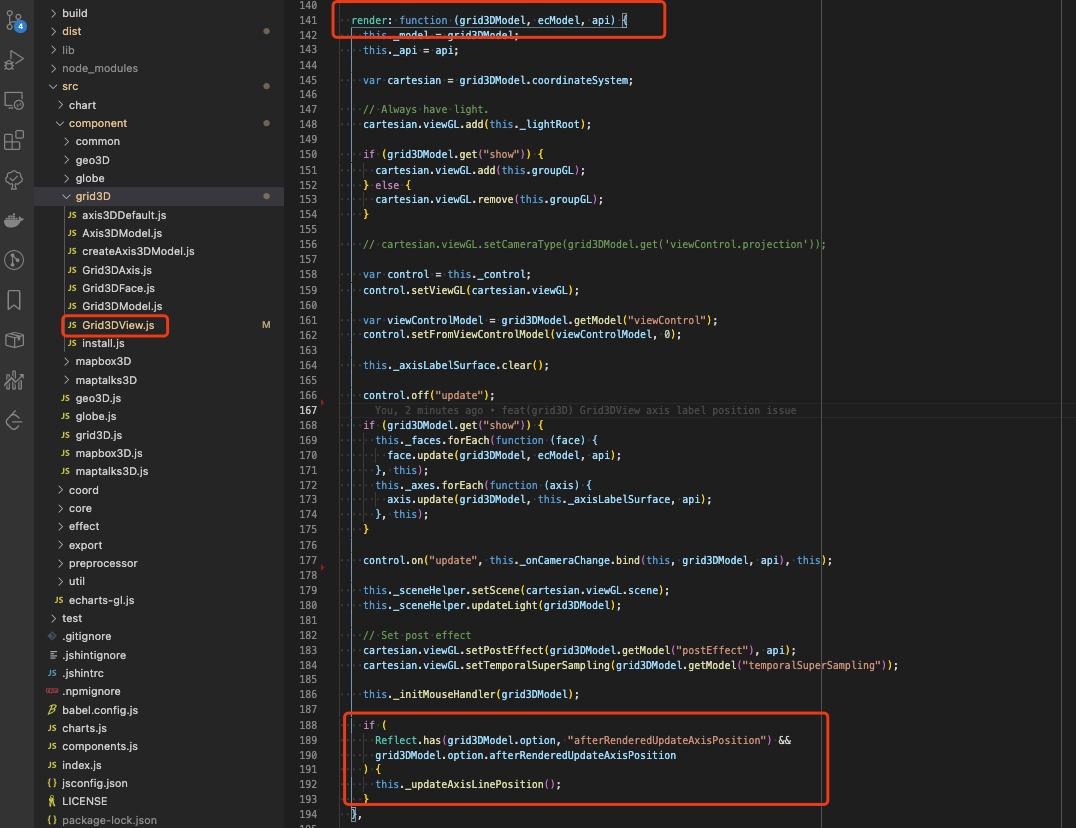Screen dimensions: 1076x828
Task: Open the Docker whale view
Action: [14, 220]
